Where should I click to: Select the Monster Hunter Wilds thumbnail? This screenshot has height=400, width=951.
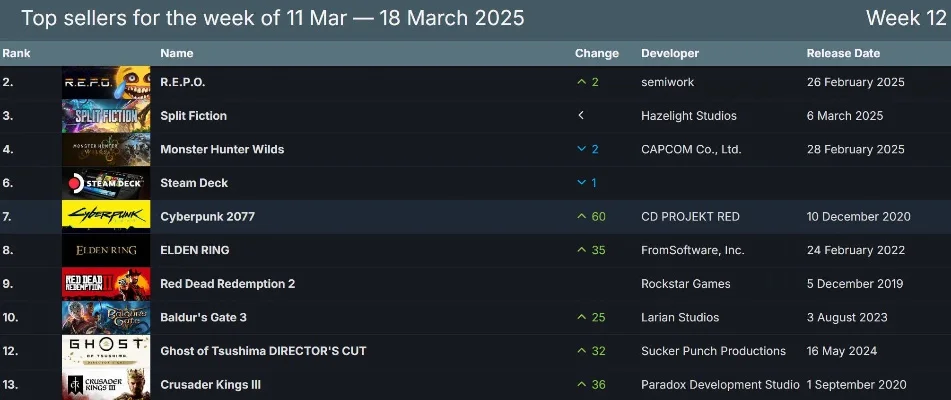106,149
